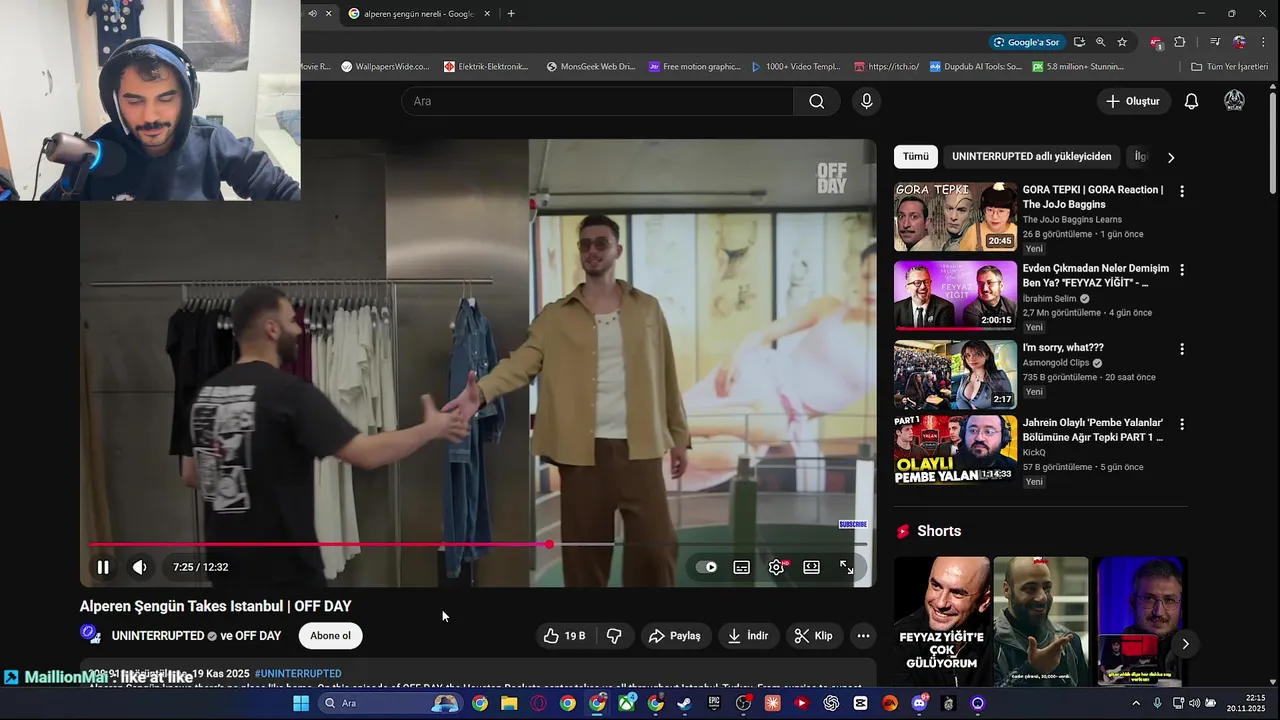The image size is (1280, 720).
Task: Toggle the autoplay switch in player
Action: (x=707, y=567)
